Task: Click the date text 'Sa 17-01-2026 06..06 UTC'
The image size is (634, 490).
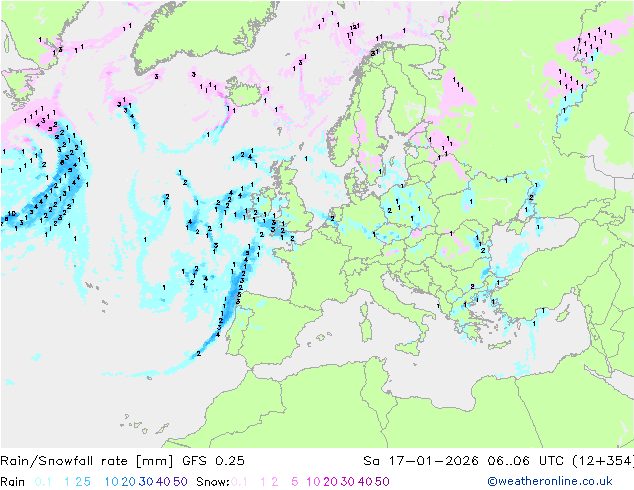Action: click(463, 460)
